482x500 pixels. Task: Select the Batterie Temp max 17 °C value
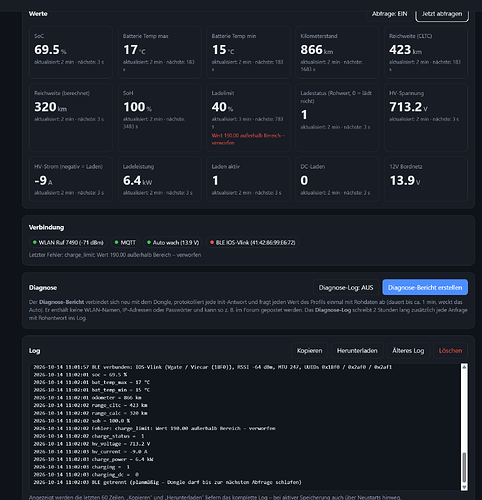pos(134,50)
